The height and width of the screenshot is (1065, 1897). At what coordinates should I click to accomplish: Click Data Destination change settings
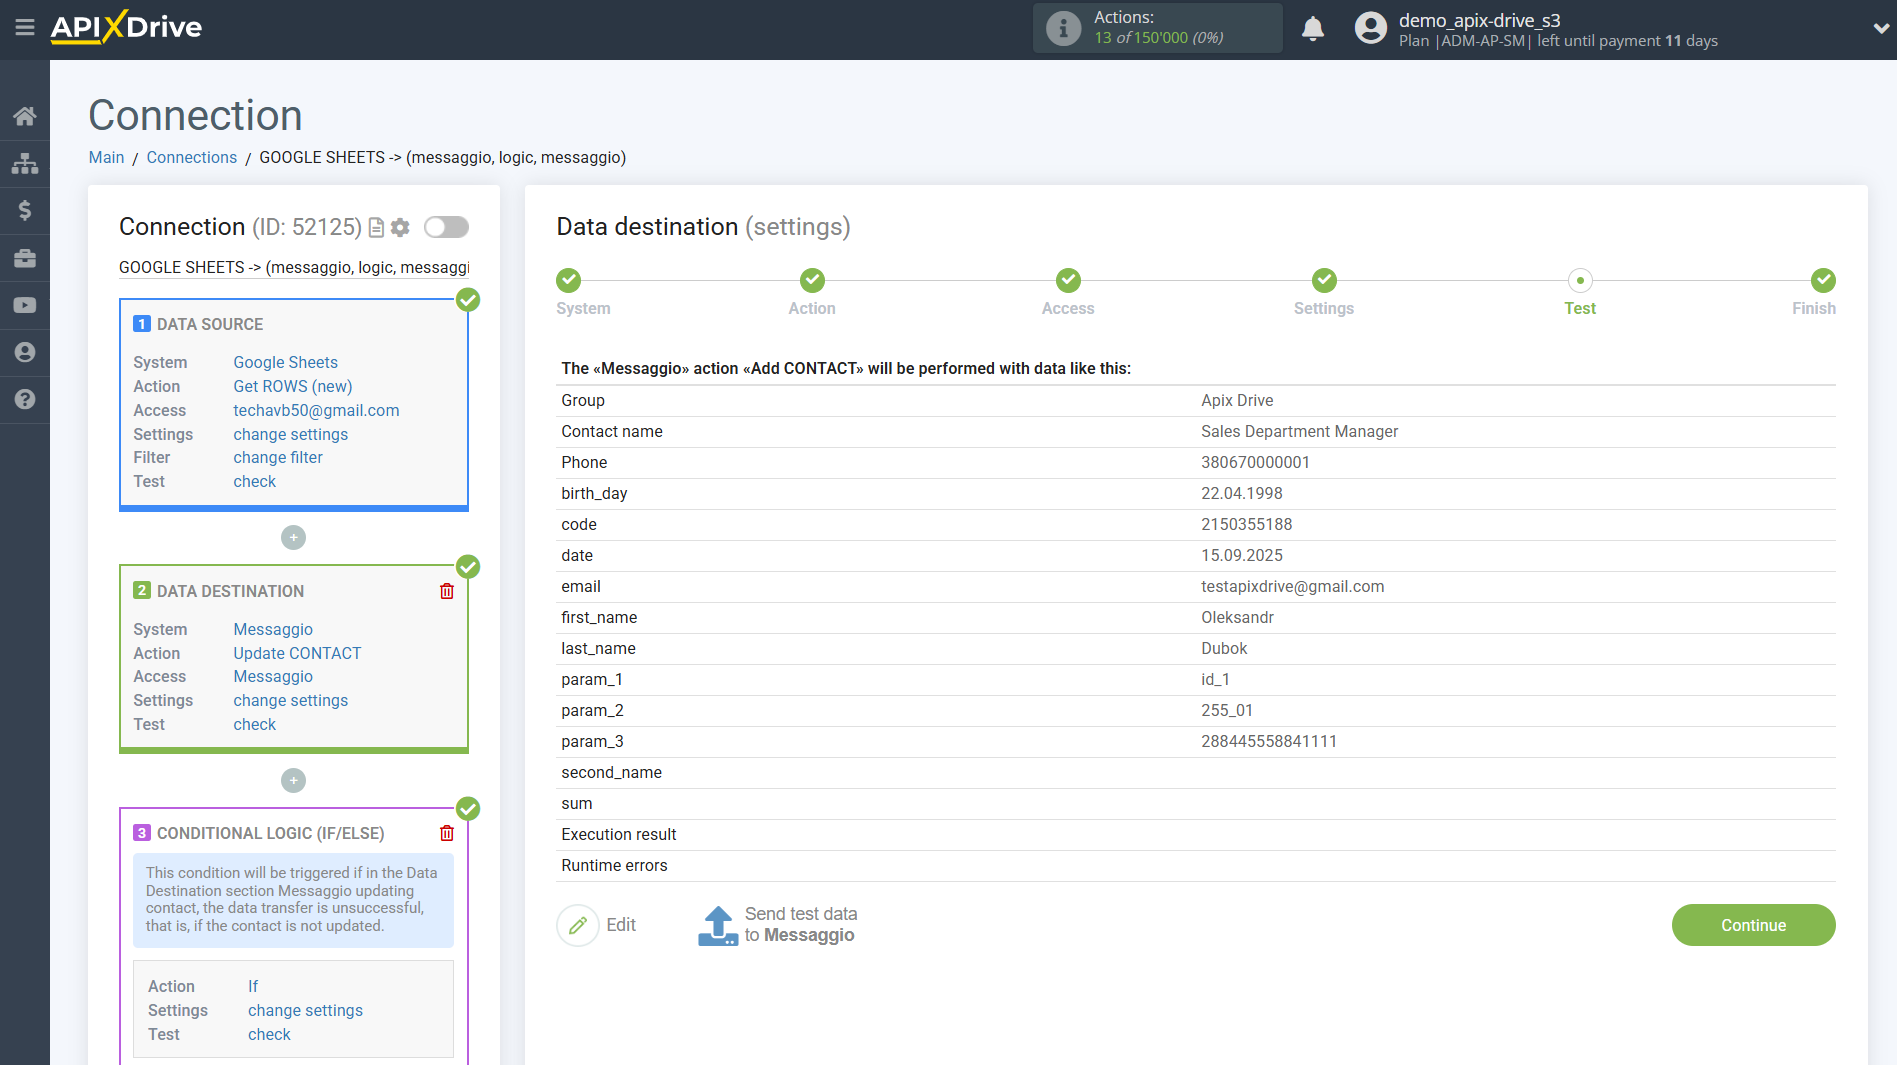coord(291,700)
